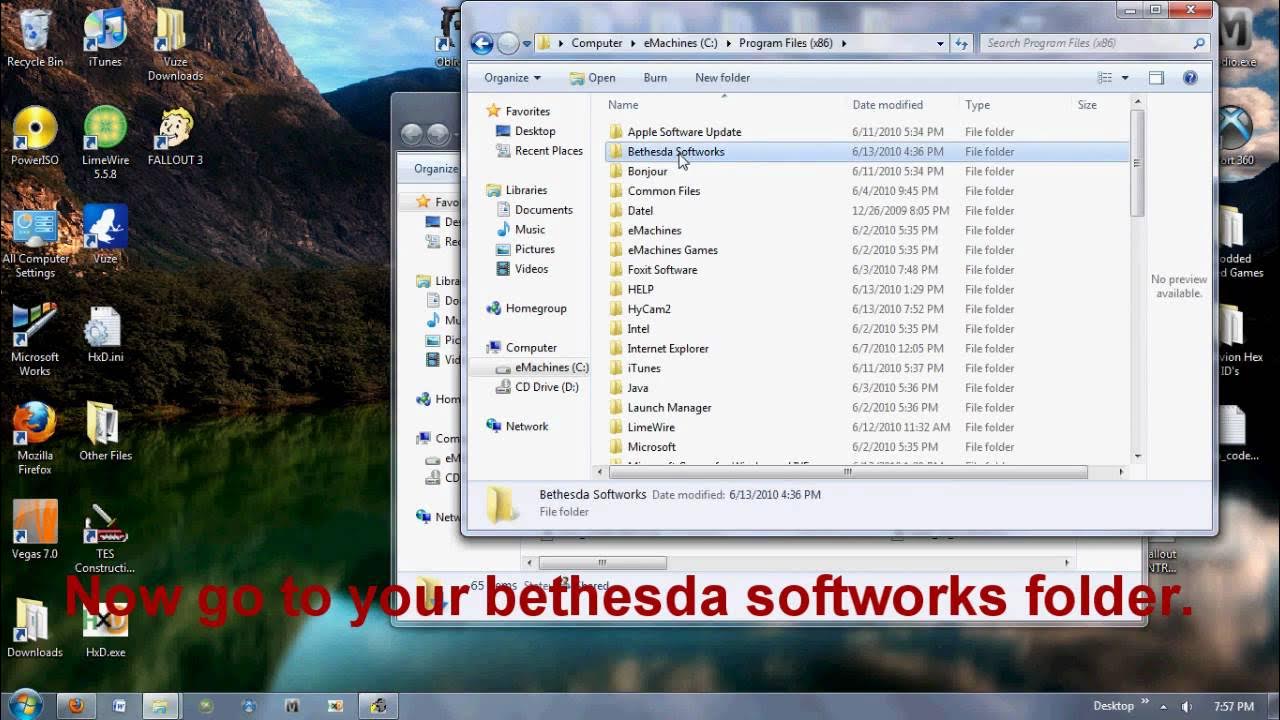The width and height of the screenshot is (1280, 720).
Task: Click the Search Program Files (x86) box
Action: [1095, 43]
